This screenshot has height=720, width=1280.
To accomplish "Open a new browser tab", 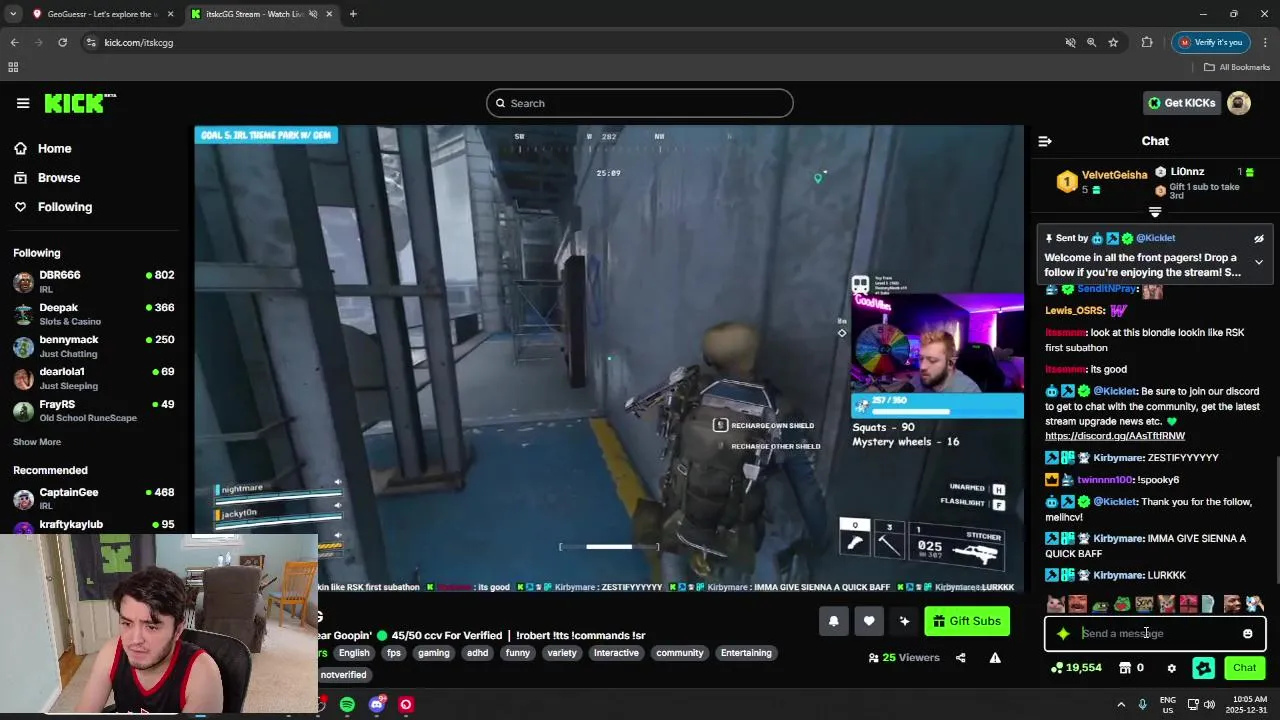I will pos(353,14).
